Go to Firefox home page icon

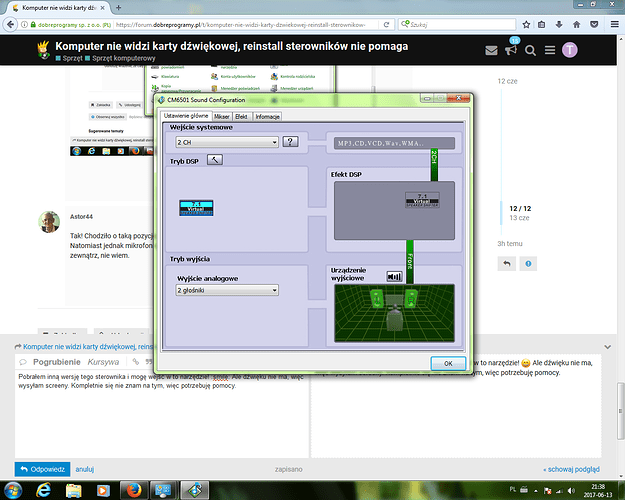coord(576,25)
